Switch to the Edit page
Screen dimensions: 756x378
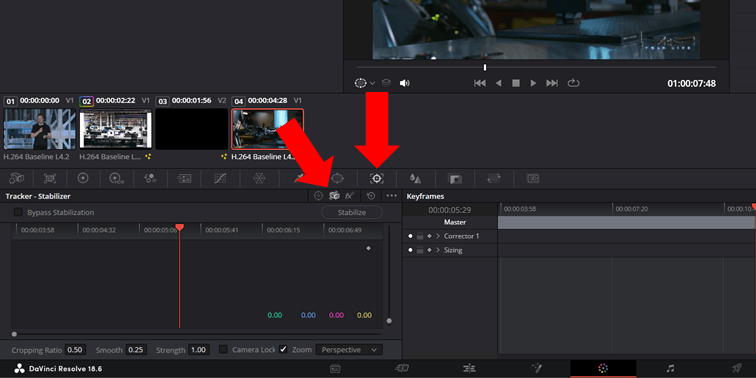click(x=469, y=369)
